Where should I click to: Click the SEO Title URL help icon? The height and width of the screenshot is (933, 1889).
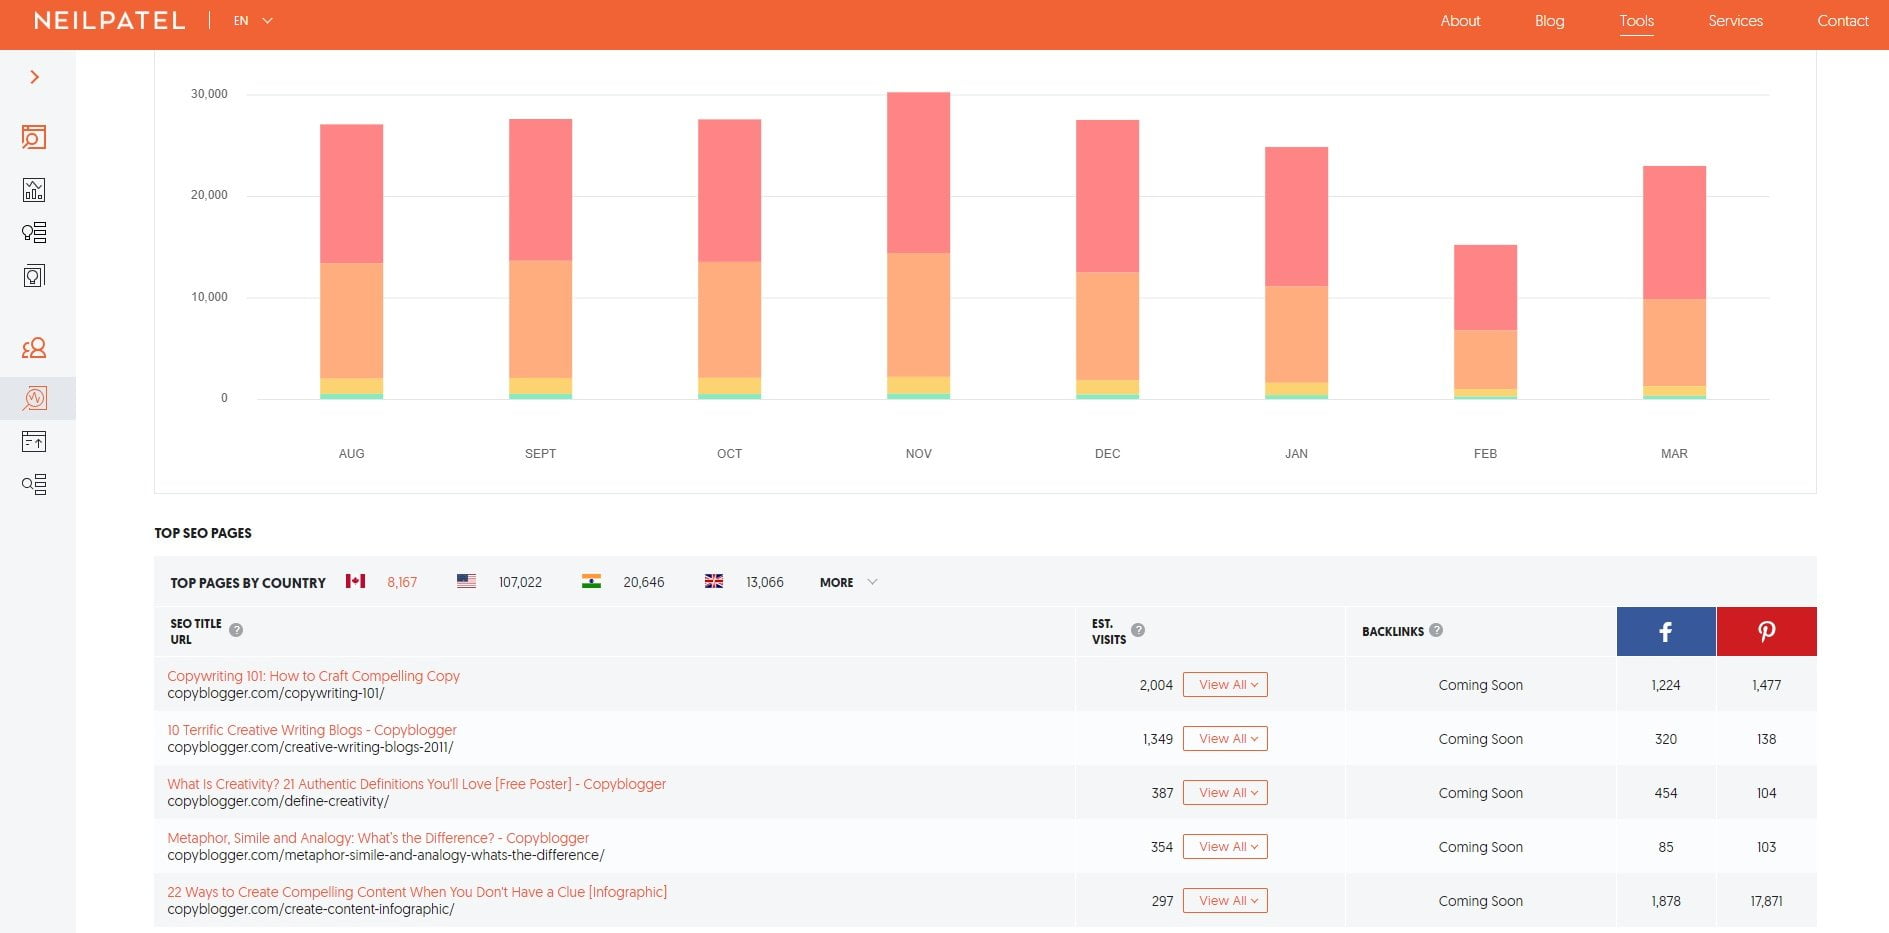coord(236,630)
